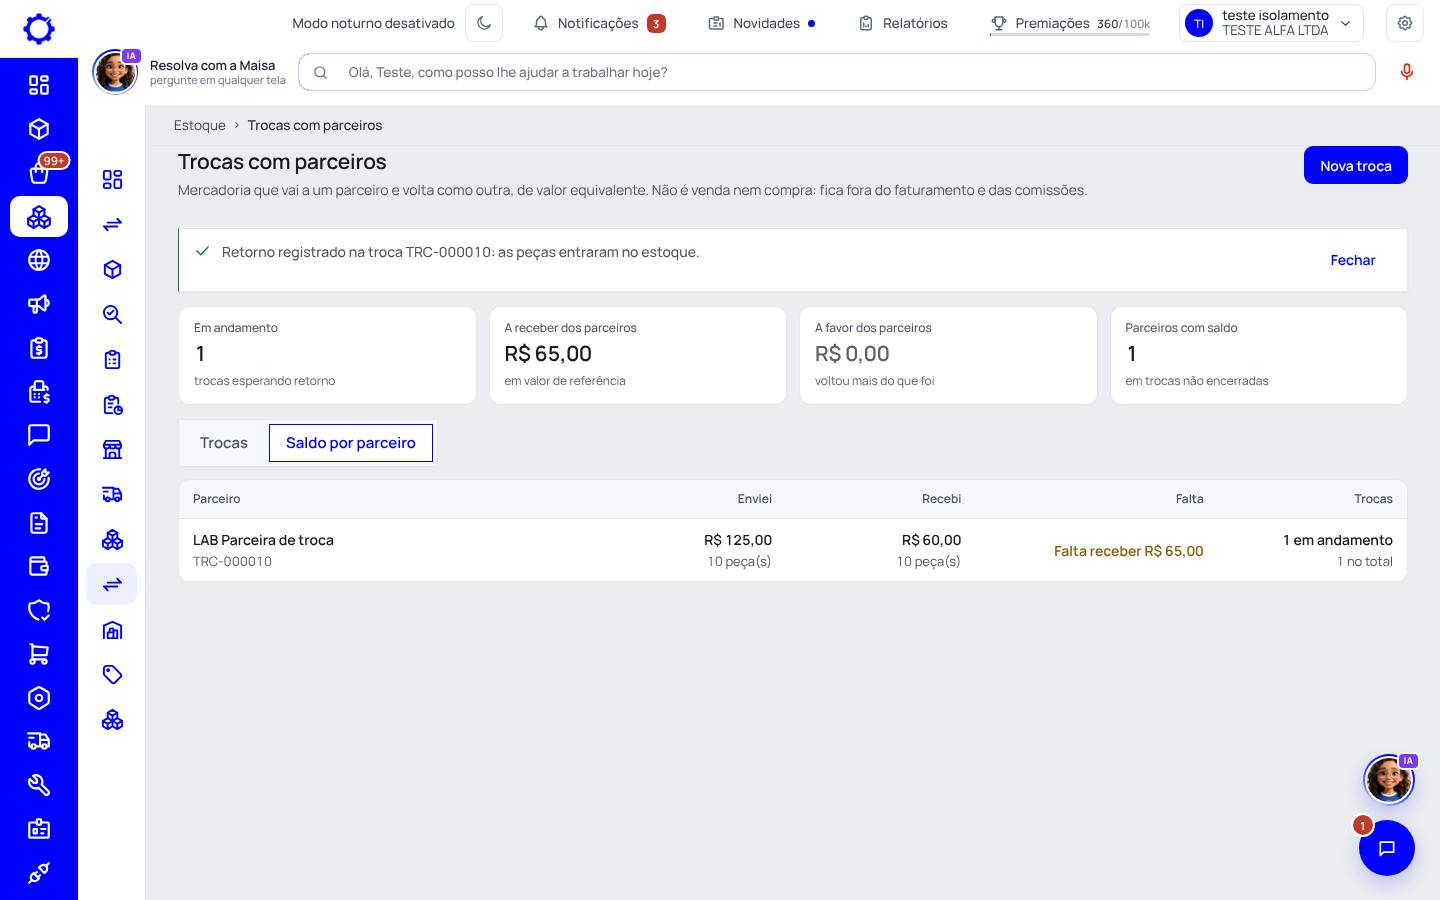Screen dimensions: 1440x900
Task: Go to Estoque breadcrumb
Action: [200, 125]
